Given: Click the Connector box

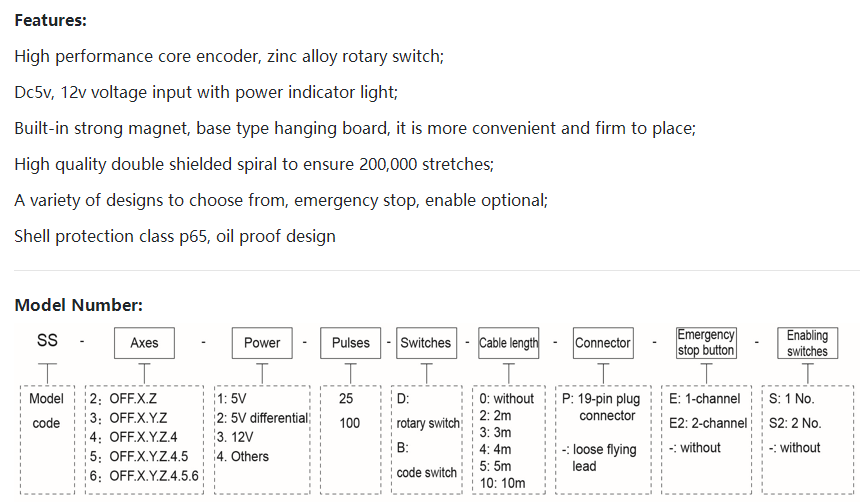Looking at the screenshot, I should click(x=603, y=343).
